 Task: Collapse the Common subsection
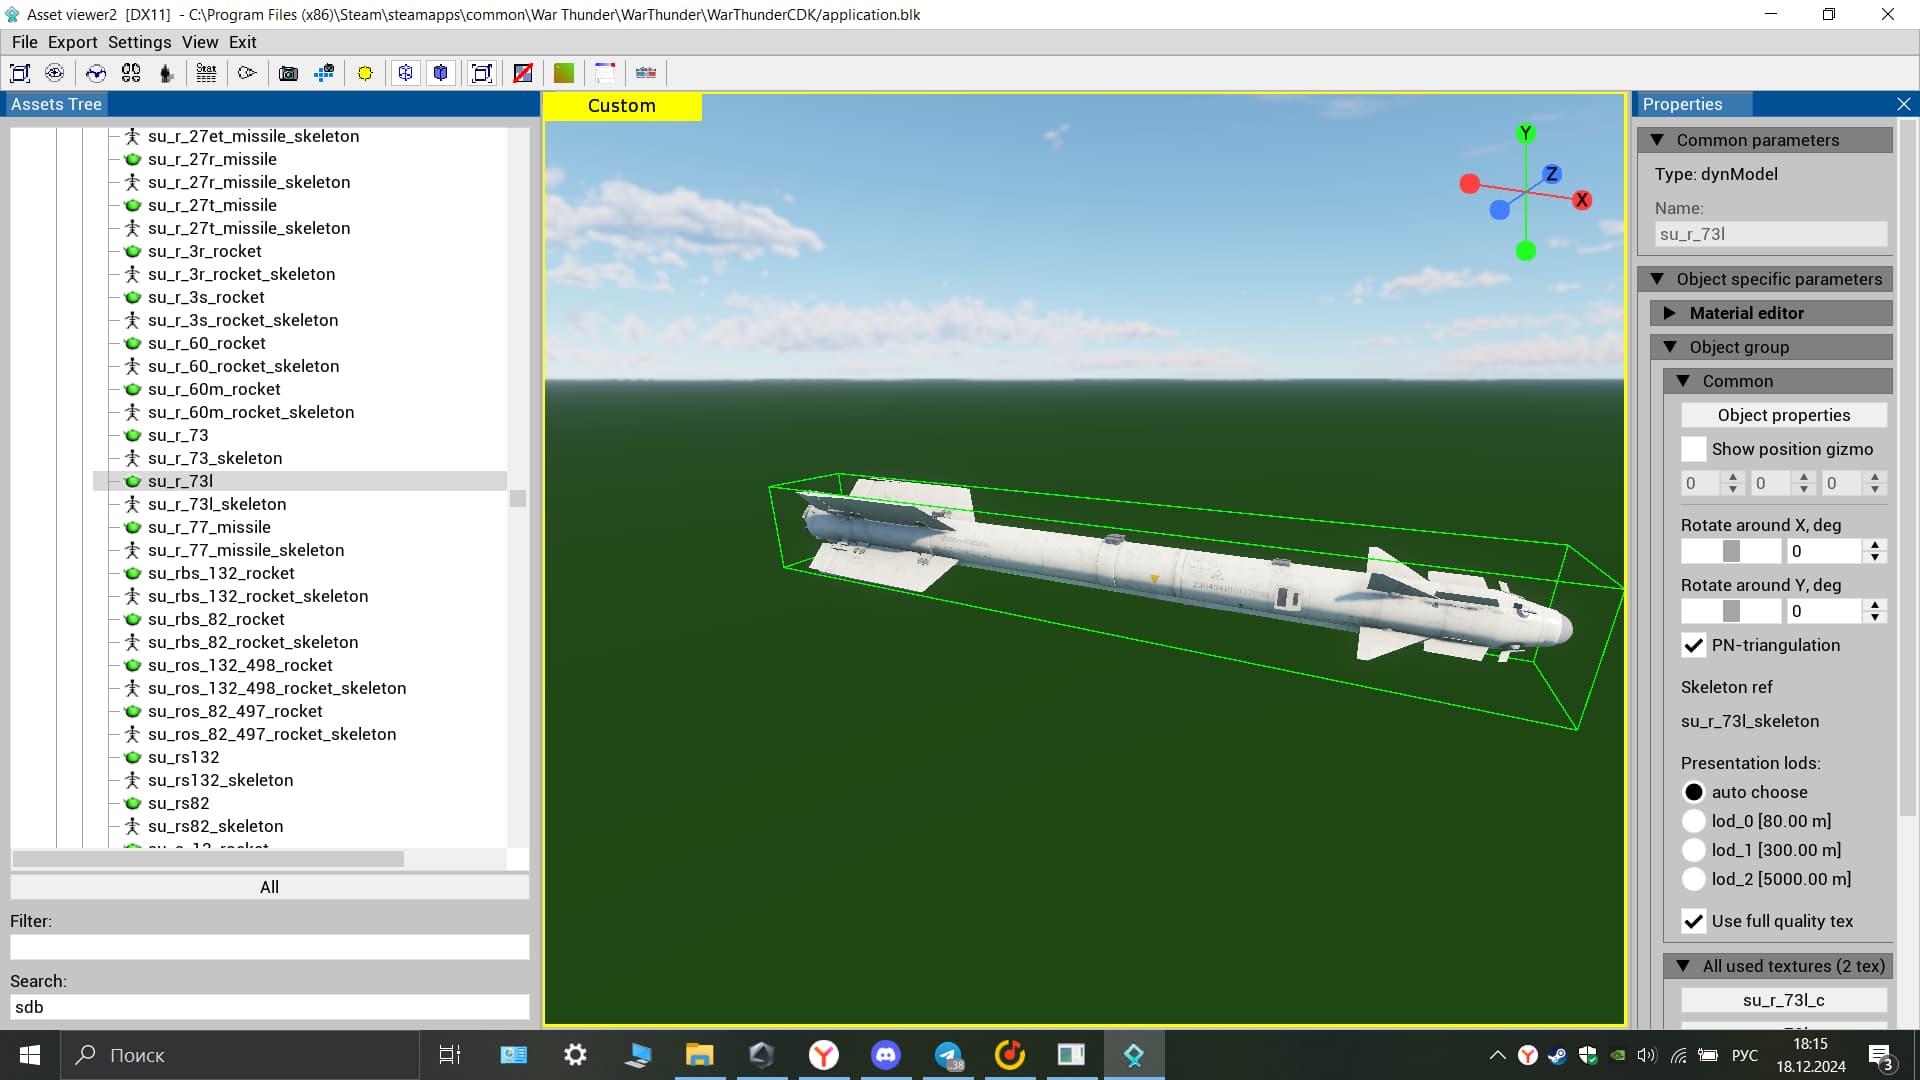point(1778,381)
